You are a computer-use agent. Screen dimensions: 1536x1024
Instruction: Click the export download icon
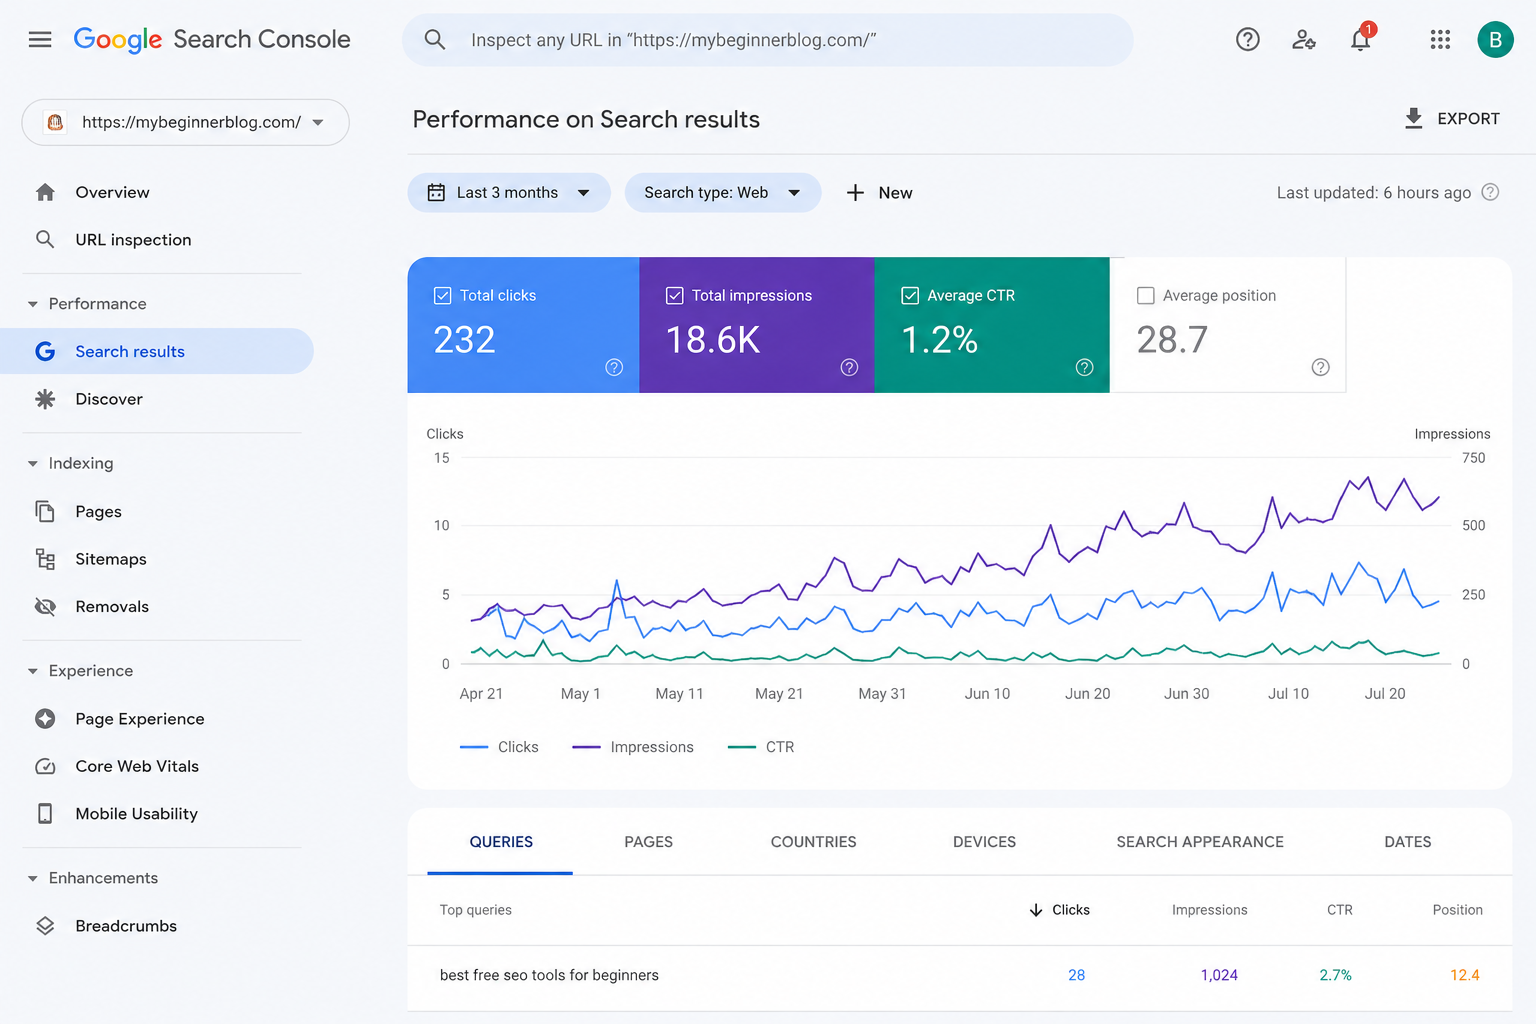1414,118
